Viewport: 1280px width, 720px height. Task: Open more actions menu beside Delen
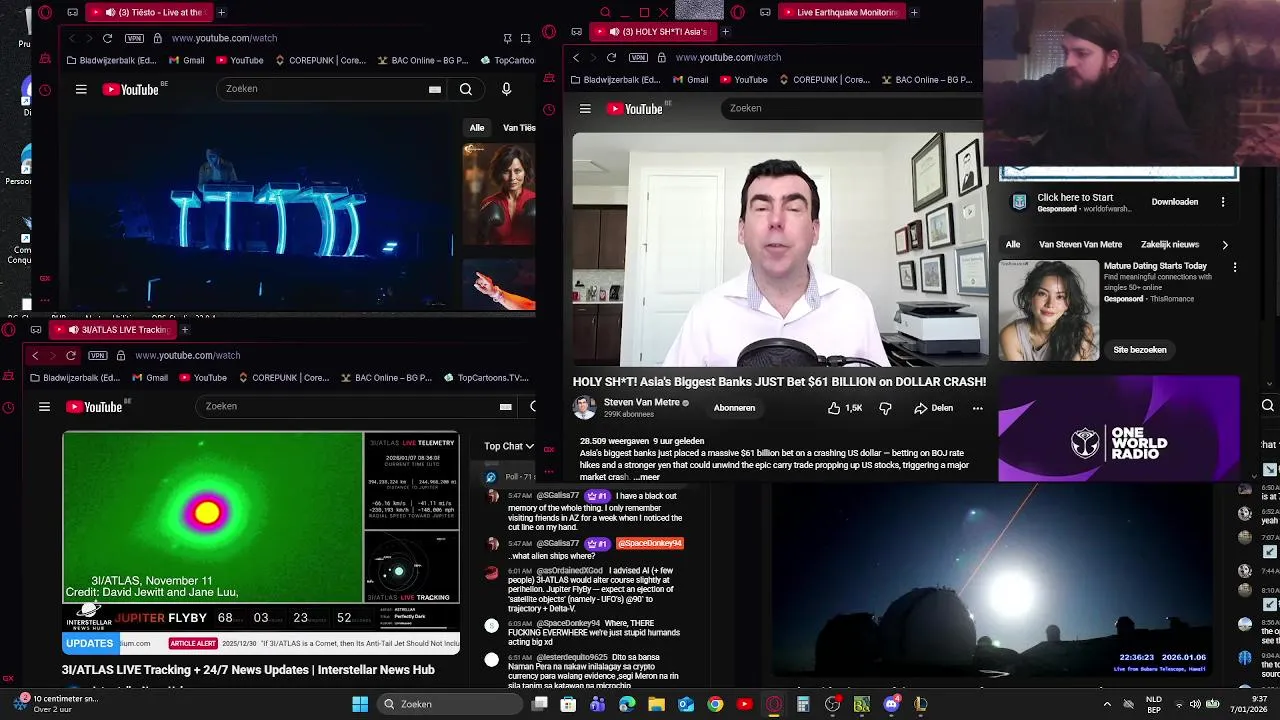(x=978, y=408)
